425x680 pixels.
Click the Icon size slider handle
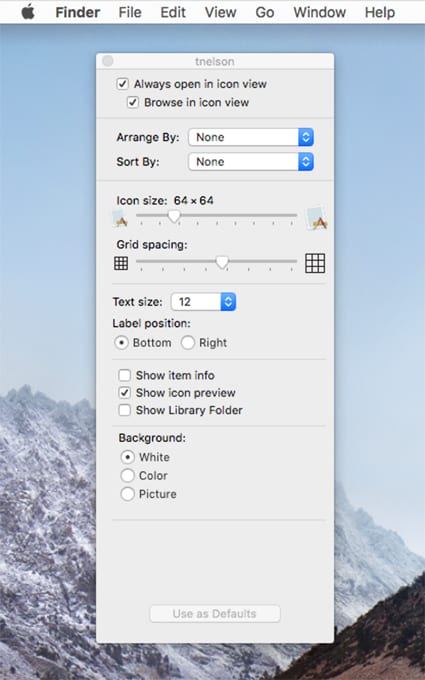[174, 216]
